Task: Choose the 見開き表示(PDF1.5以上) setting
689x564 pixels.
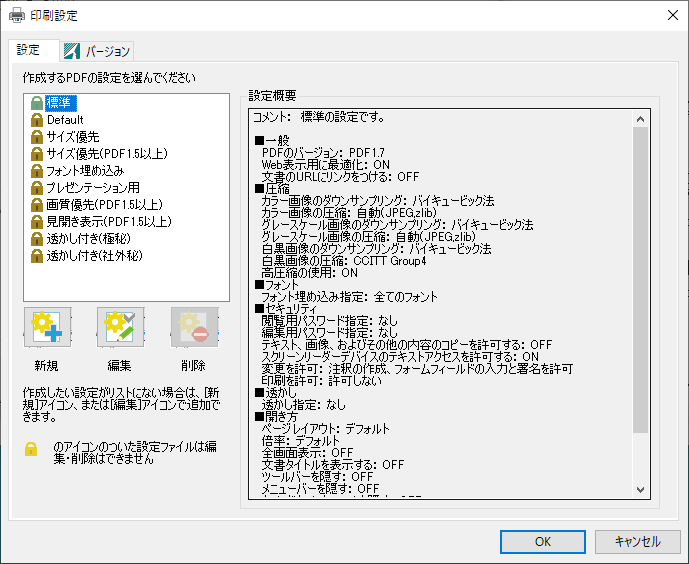Action: (x=109, y=222)
